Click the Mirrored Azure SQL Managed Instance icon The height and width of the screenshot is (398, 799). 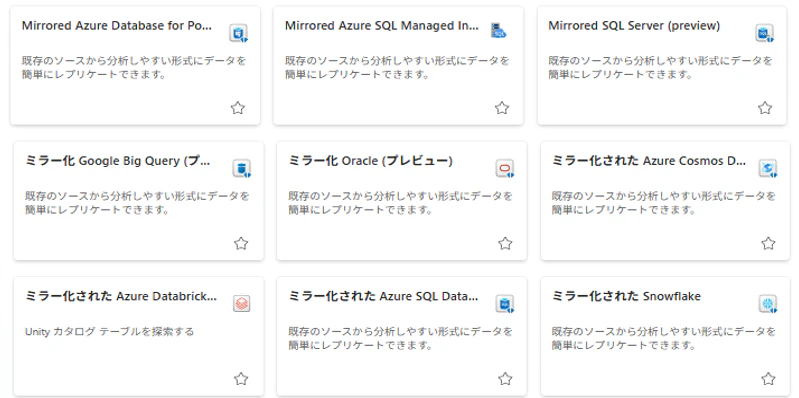point(499,31)
